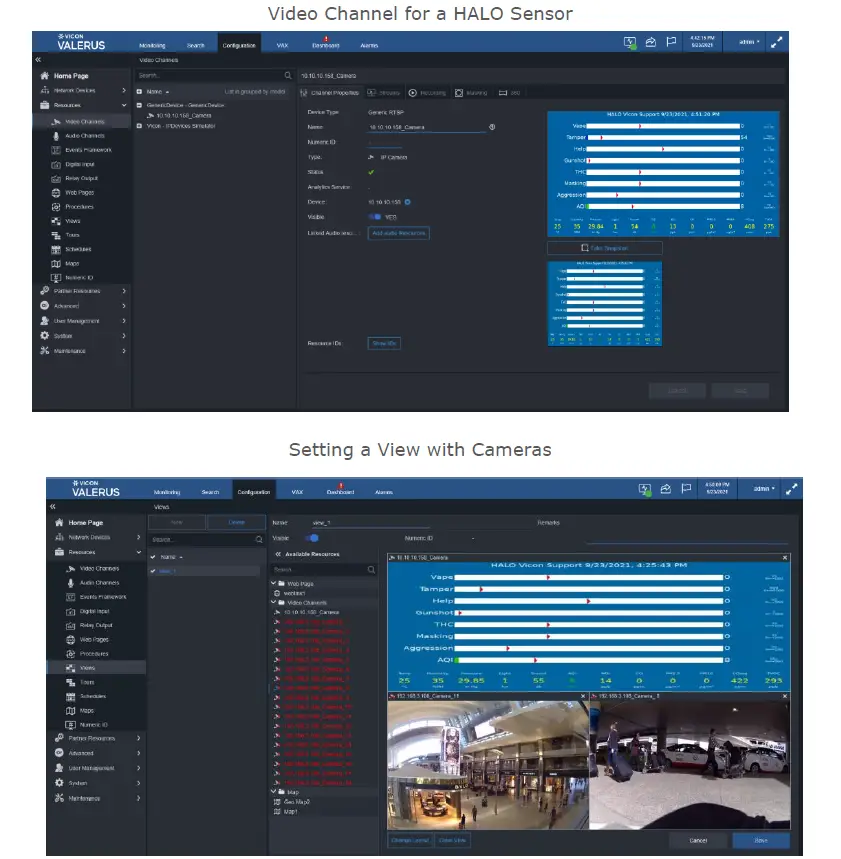Collapse Map folder in Available Resources

(x=273, y=791)
